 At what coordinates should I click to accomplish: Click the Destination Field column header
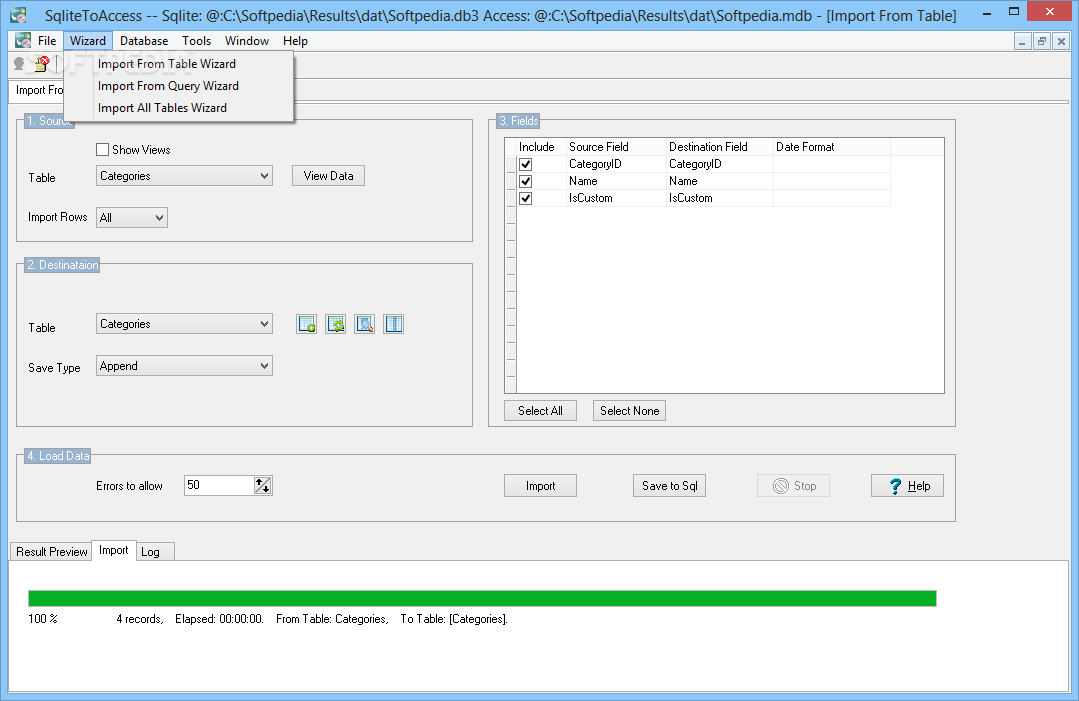[x=720, y=147]
